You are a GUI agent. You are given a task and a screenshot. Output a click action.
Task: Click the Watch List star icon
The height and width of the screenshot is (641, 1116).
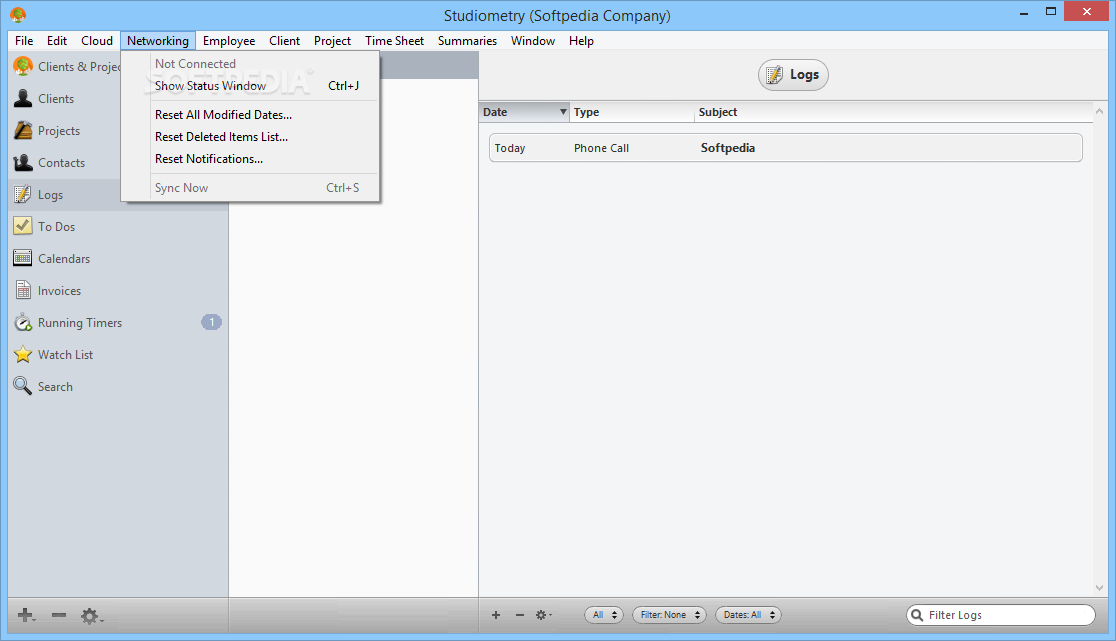point(23,354)
